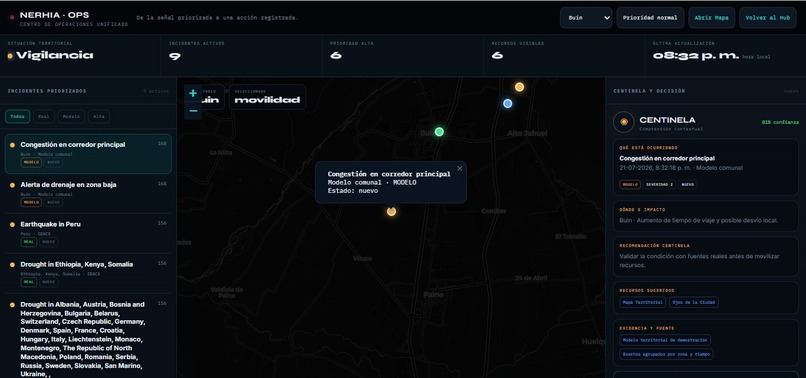The height and width of the screenshot is (378, 806).
Task: Click the Volver al Hub button
Action: coord(767,17)
